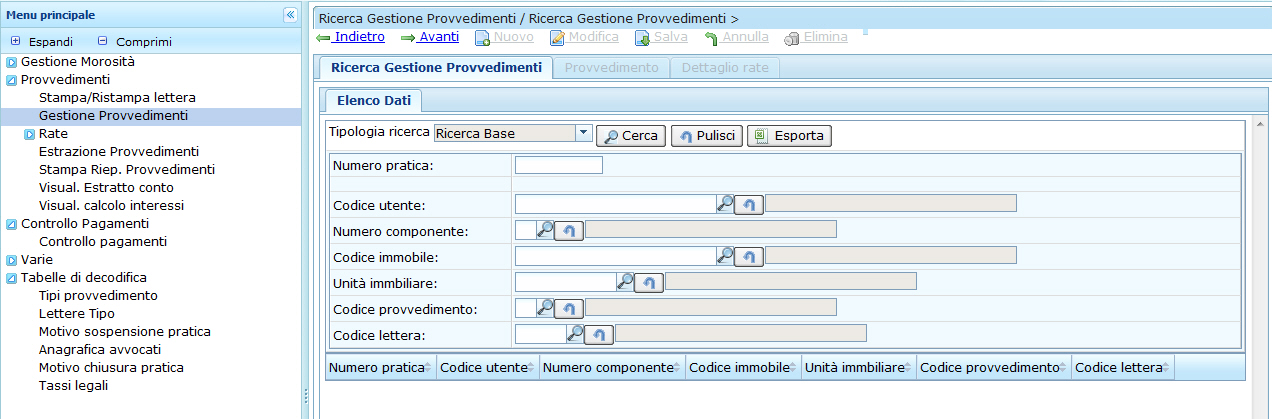The width and height of the screenshot is (1272, 419).
Task: Sort by Numero componente column header
Action: click(613, 368)
